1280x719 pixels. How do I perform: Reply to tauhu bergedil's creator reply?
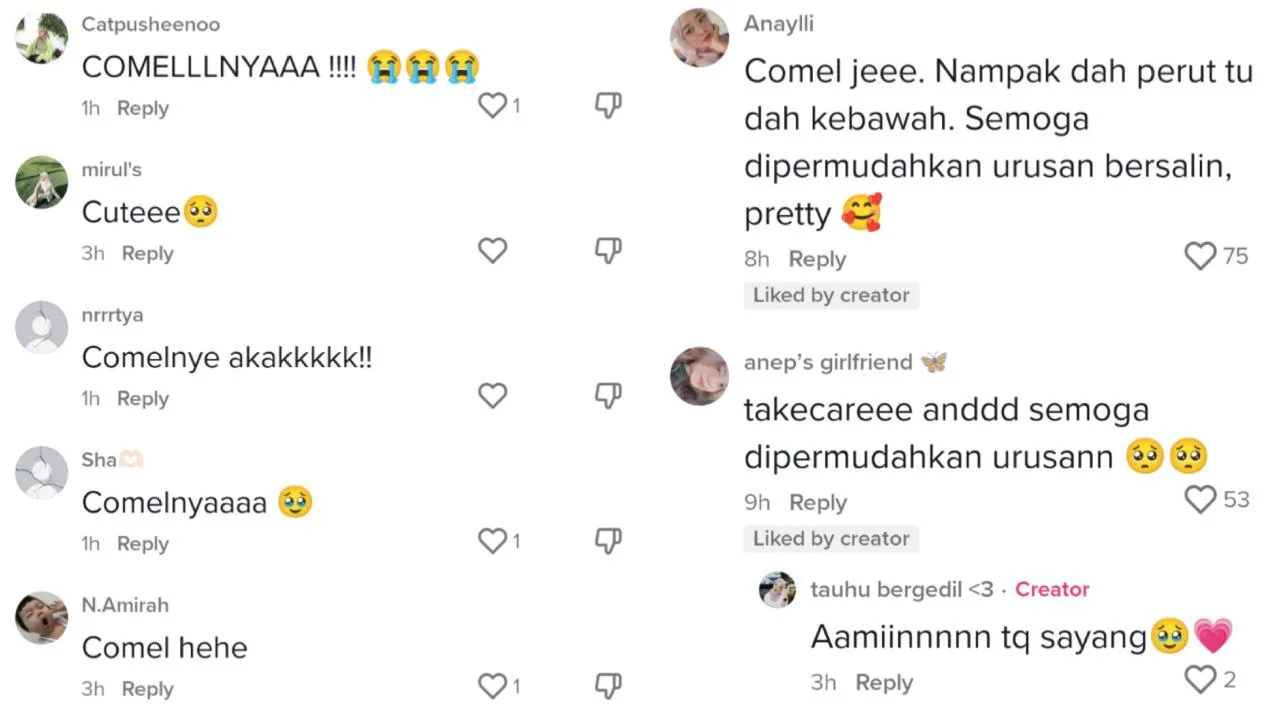[884, 683]
